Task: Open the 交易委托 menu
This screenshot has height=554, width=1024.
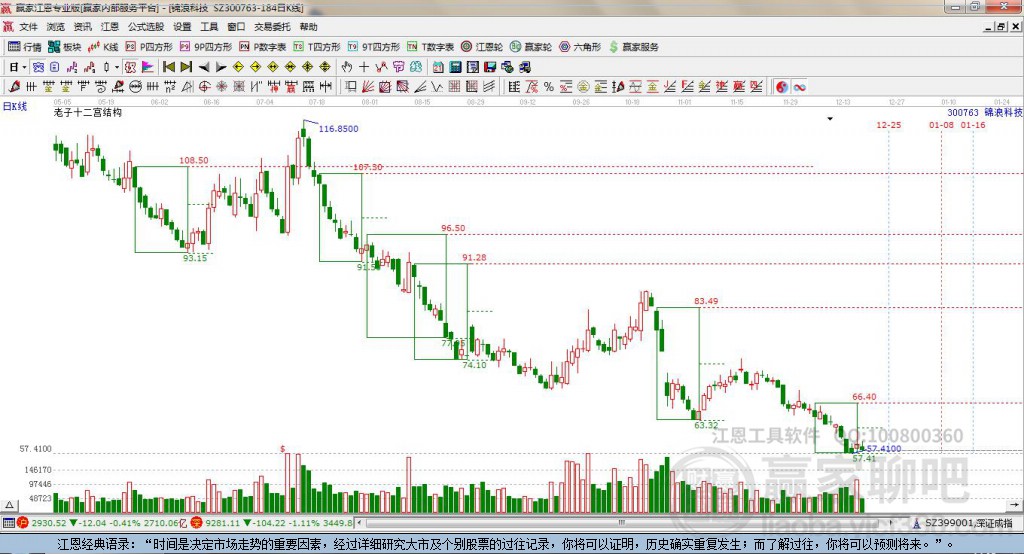Action: [272, 27]
